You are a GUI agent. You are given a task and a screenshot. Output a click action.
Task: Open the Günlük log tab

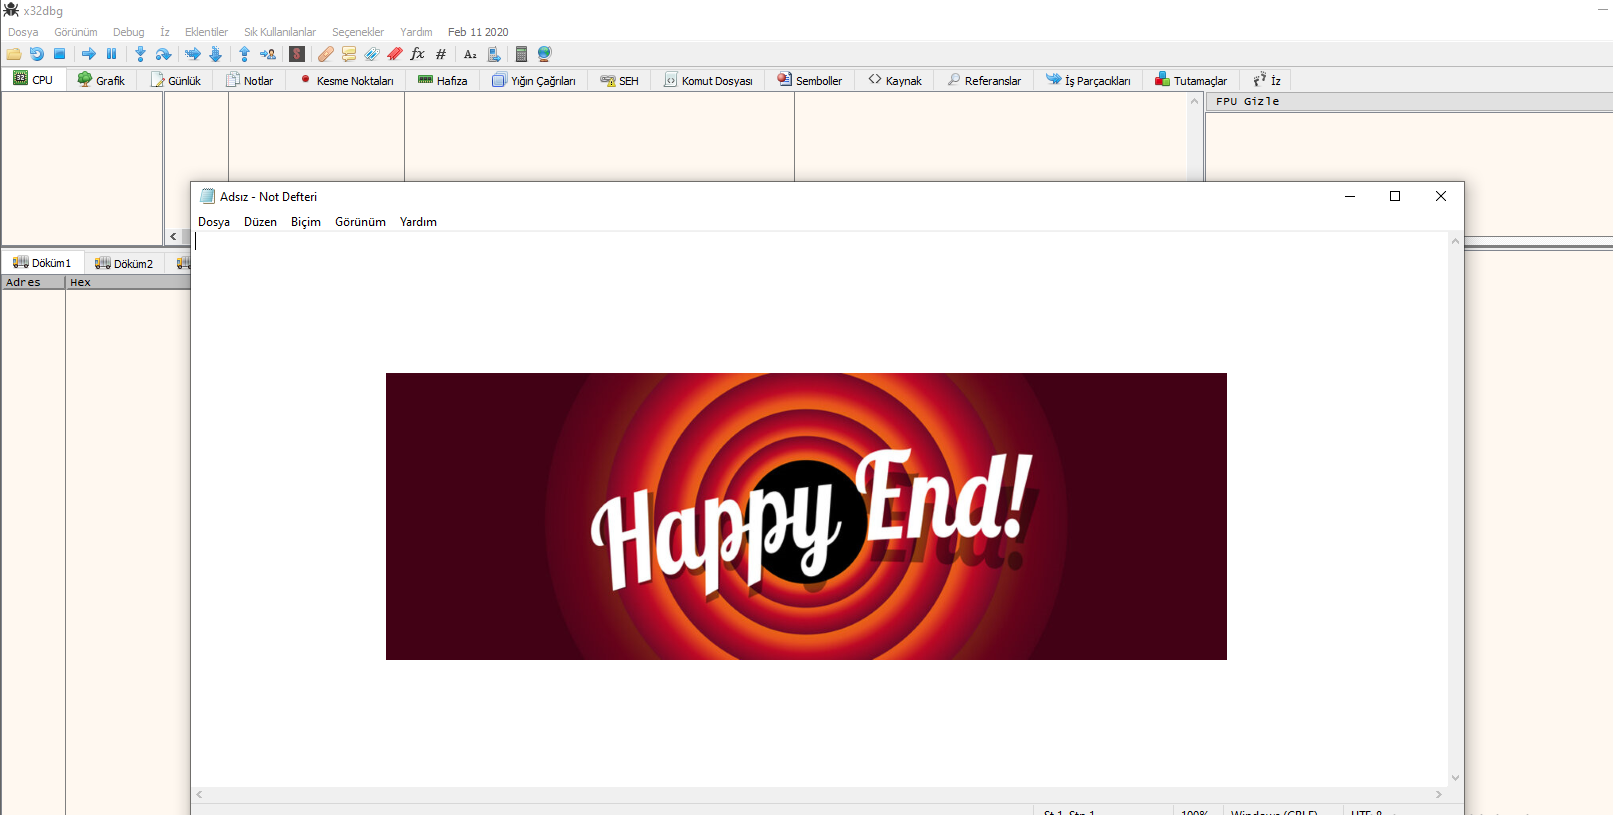(x=176, y=80)
